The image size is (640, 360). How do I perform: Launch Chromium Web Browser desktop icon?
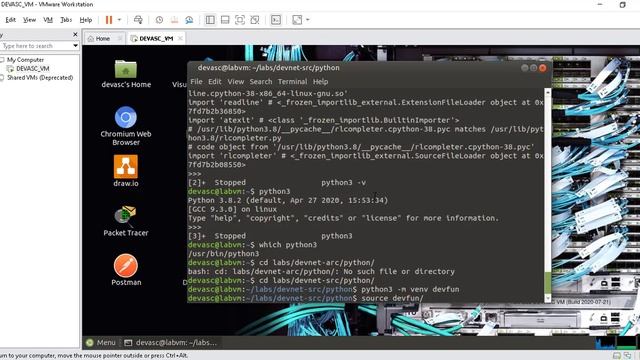coord(126,126)
